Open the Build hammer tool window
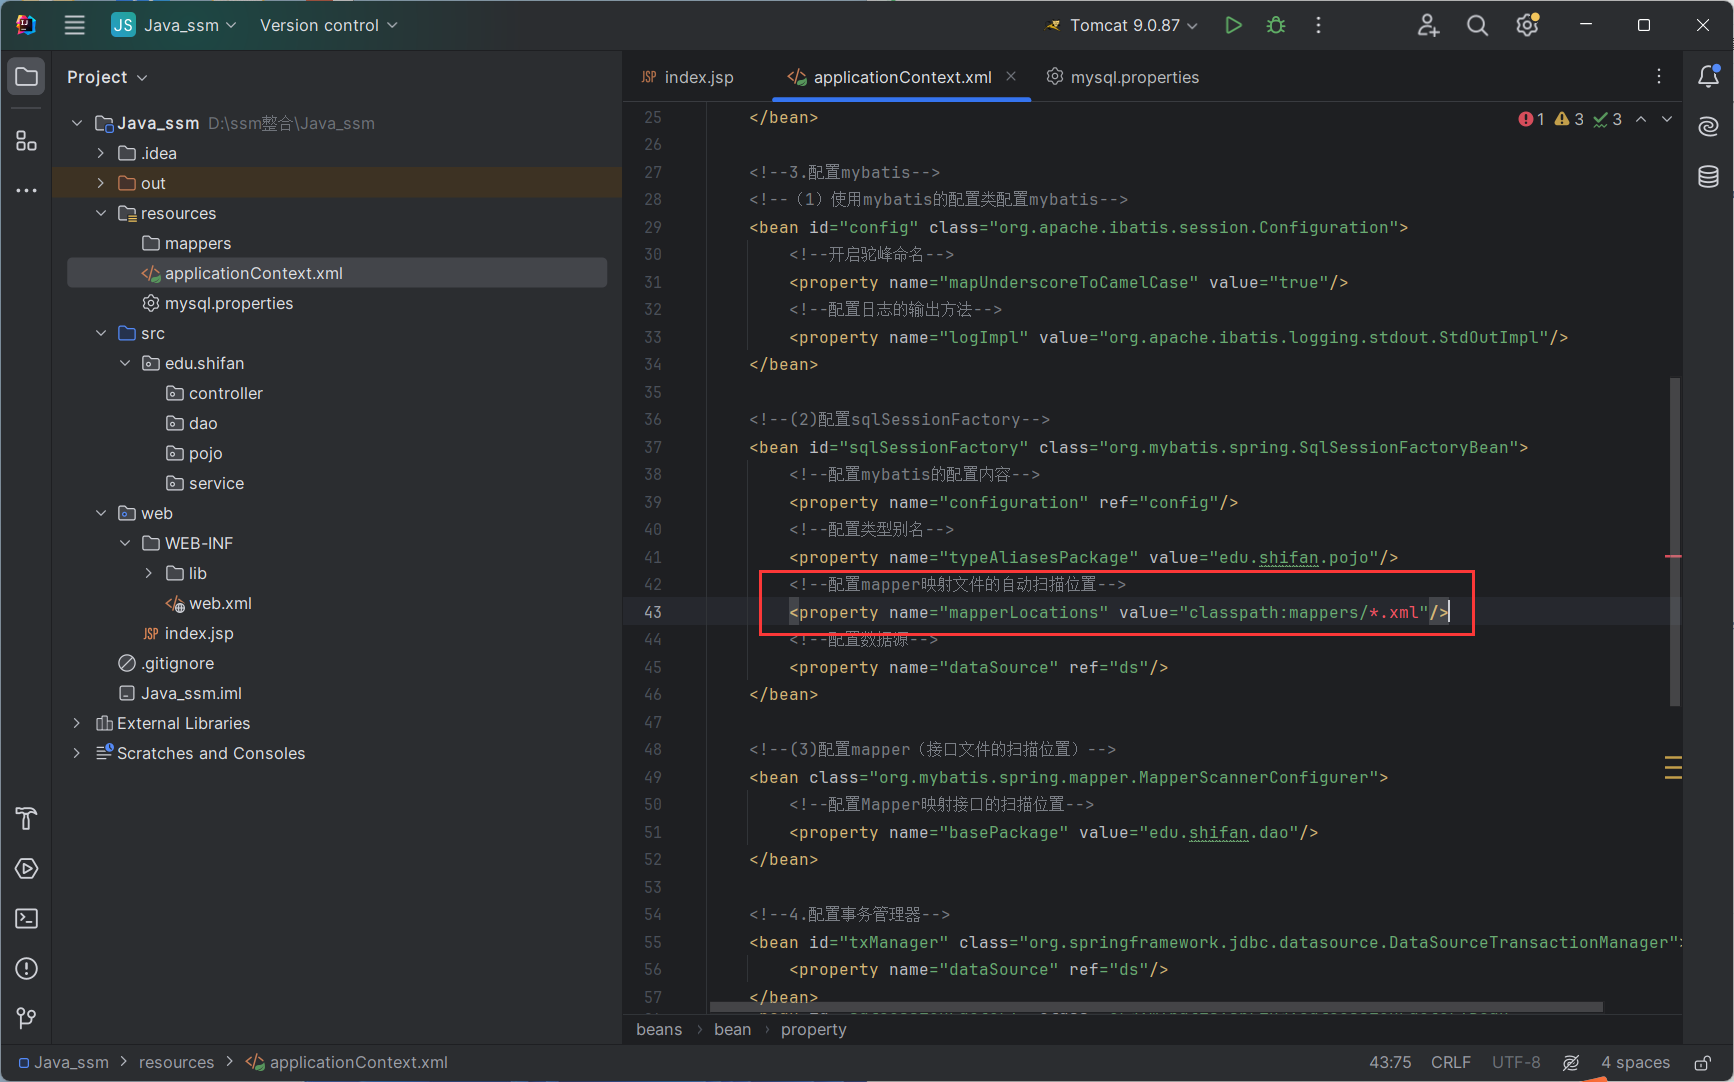Viewport: 1734px width, 1082px height. 27,818
